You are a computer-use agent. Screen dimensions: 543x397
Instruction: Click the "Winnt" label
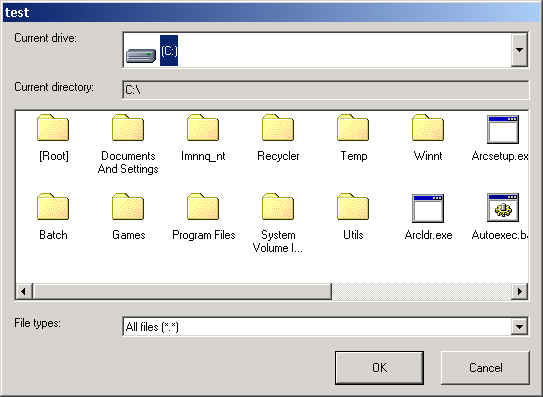click(x=428, y=156)
